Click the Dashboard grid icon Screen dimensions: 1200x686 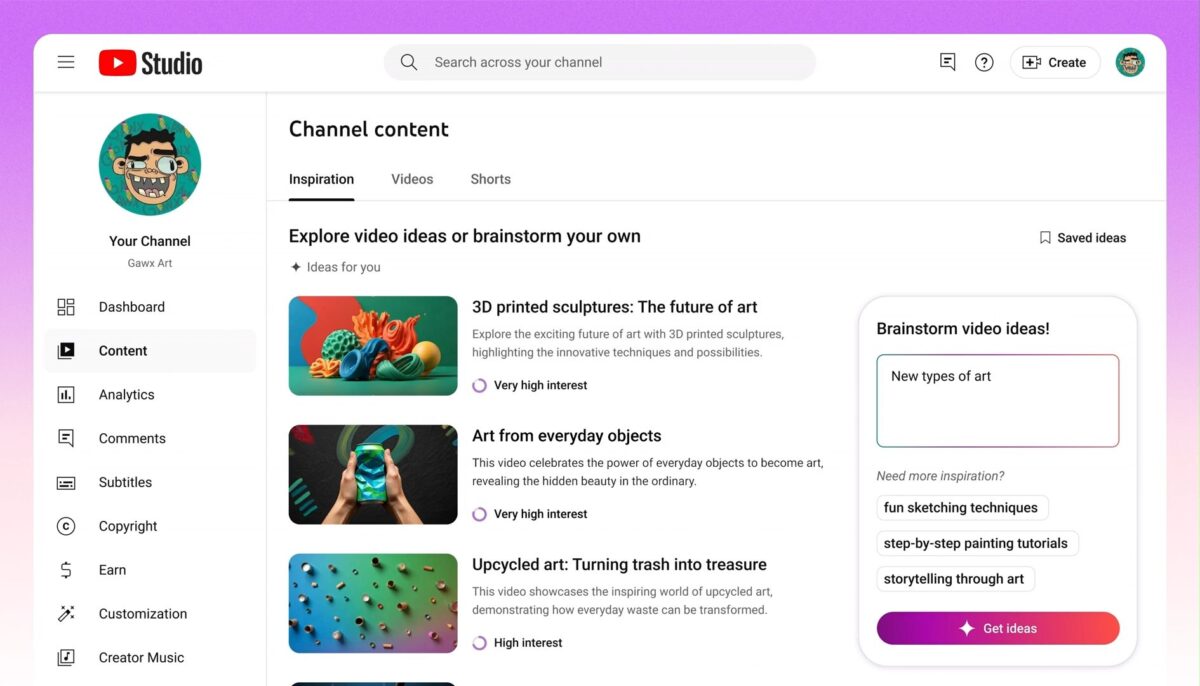click(x=66, y=307)
